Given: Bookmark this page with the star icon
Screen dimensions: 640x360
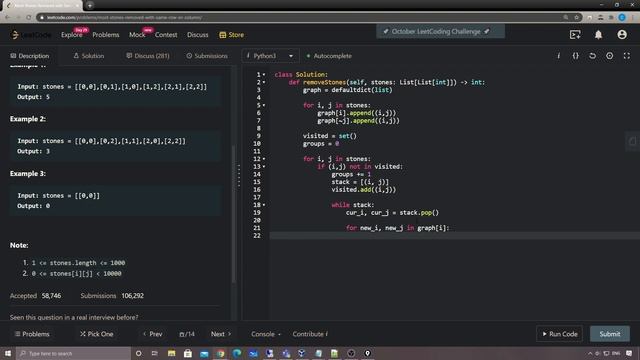Looking at the screenshot, I should pos(576,17).
